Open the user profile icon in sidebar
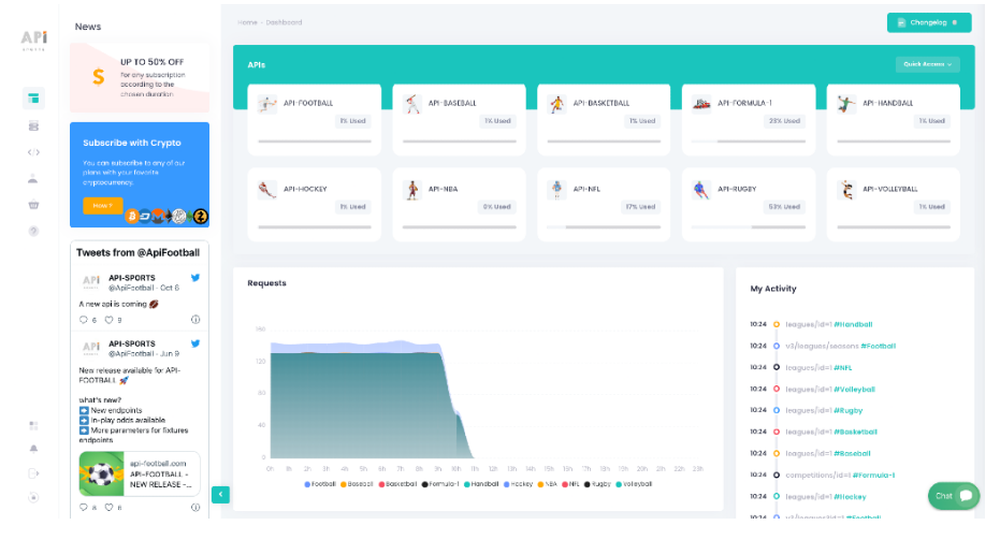 (x=33, y=179)
